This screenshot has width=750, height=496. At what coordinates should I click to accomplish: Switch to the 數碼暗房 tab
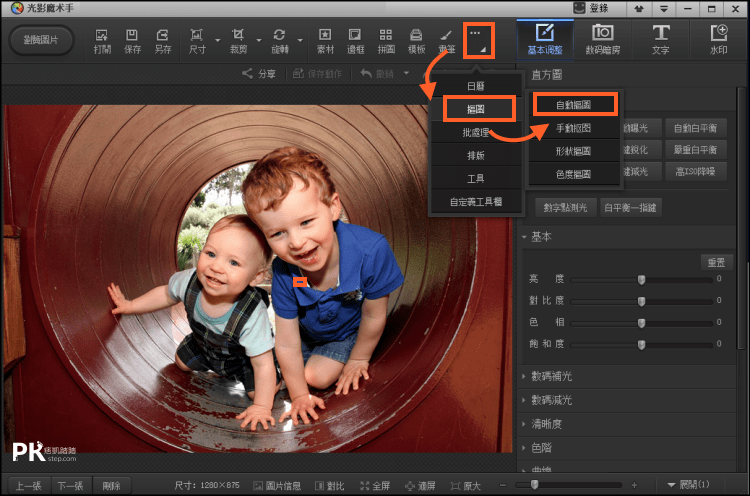[603, 40]
